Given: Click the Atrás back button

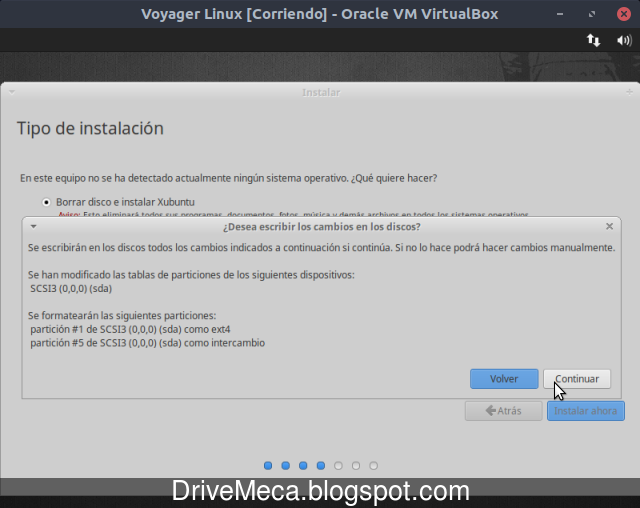Looking at the screenshot, I should tap(504, 410).
